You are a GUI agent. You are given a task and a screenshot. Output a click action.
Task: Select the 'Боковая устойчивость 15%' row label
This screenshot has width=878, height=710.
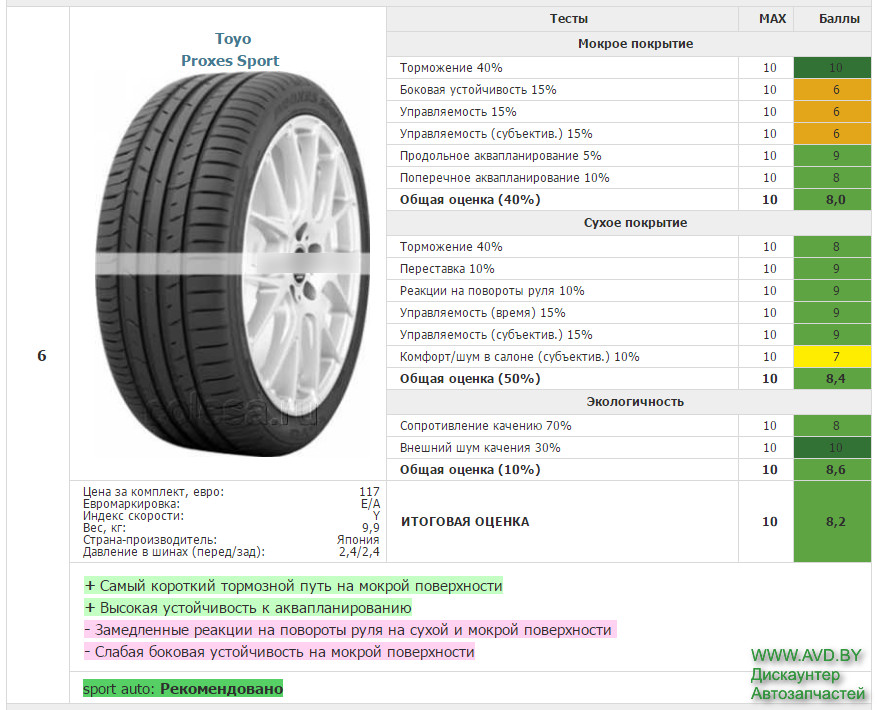coord(478,90)
